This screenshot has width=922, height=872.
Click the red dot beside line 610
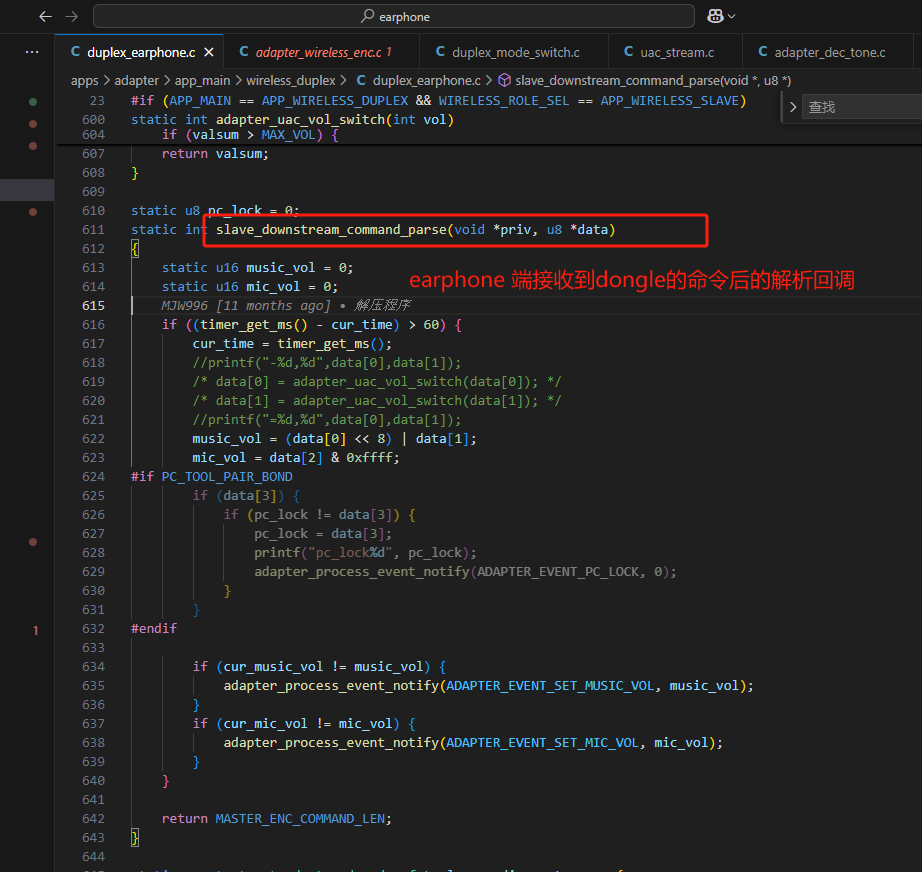pyautogui.click(x=33, y=212)
